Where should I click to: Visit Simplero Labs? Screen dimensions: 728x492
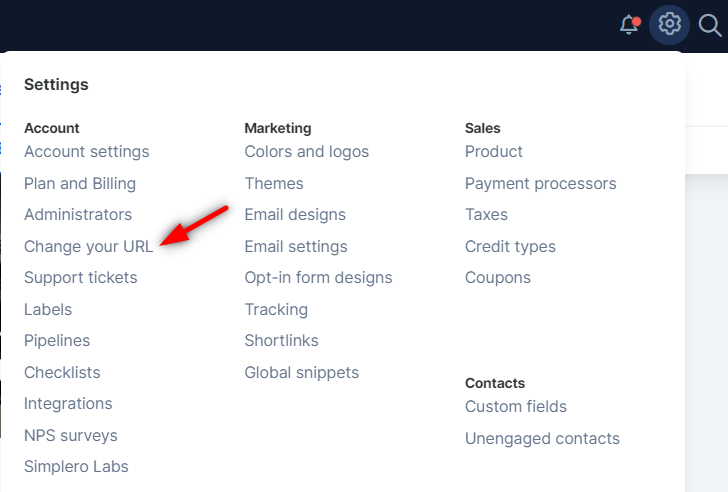76,466
